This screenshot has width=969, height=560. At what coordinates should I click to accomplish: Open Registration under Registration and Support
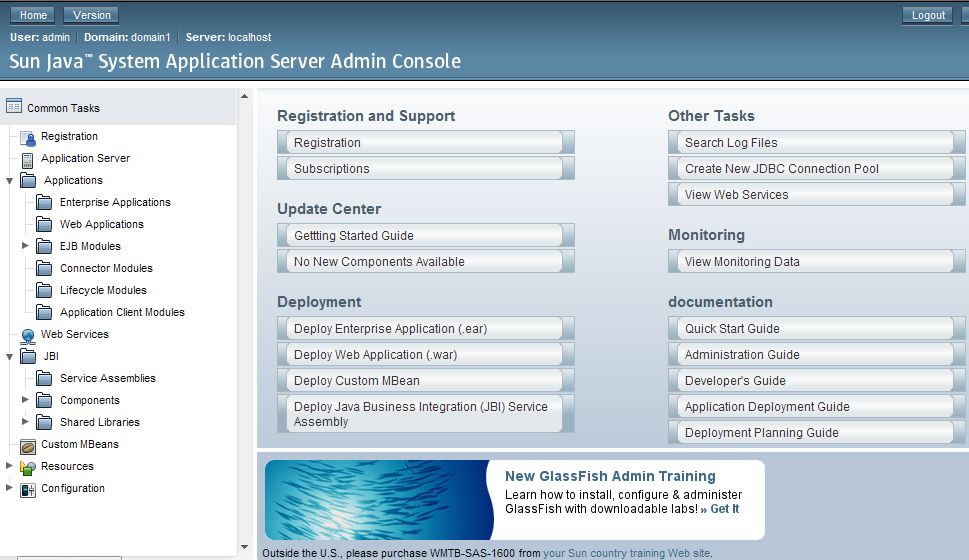point(426,142)
